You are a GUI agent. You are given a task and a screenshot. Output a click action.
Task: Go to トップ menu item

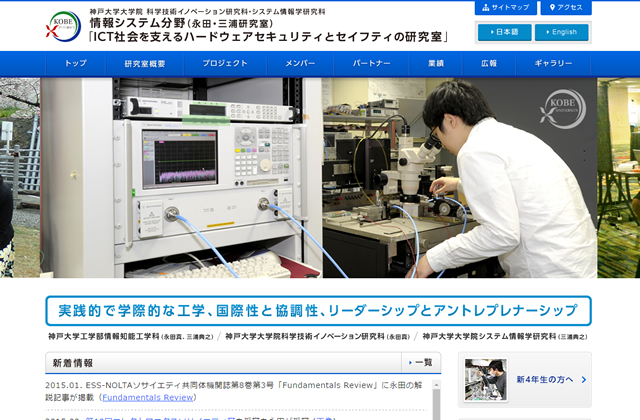[x=76, y=63]
